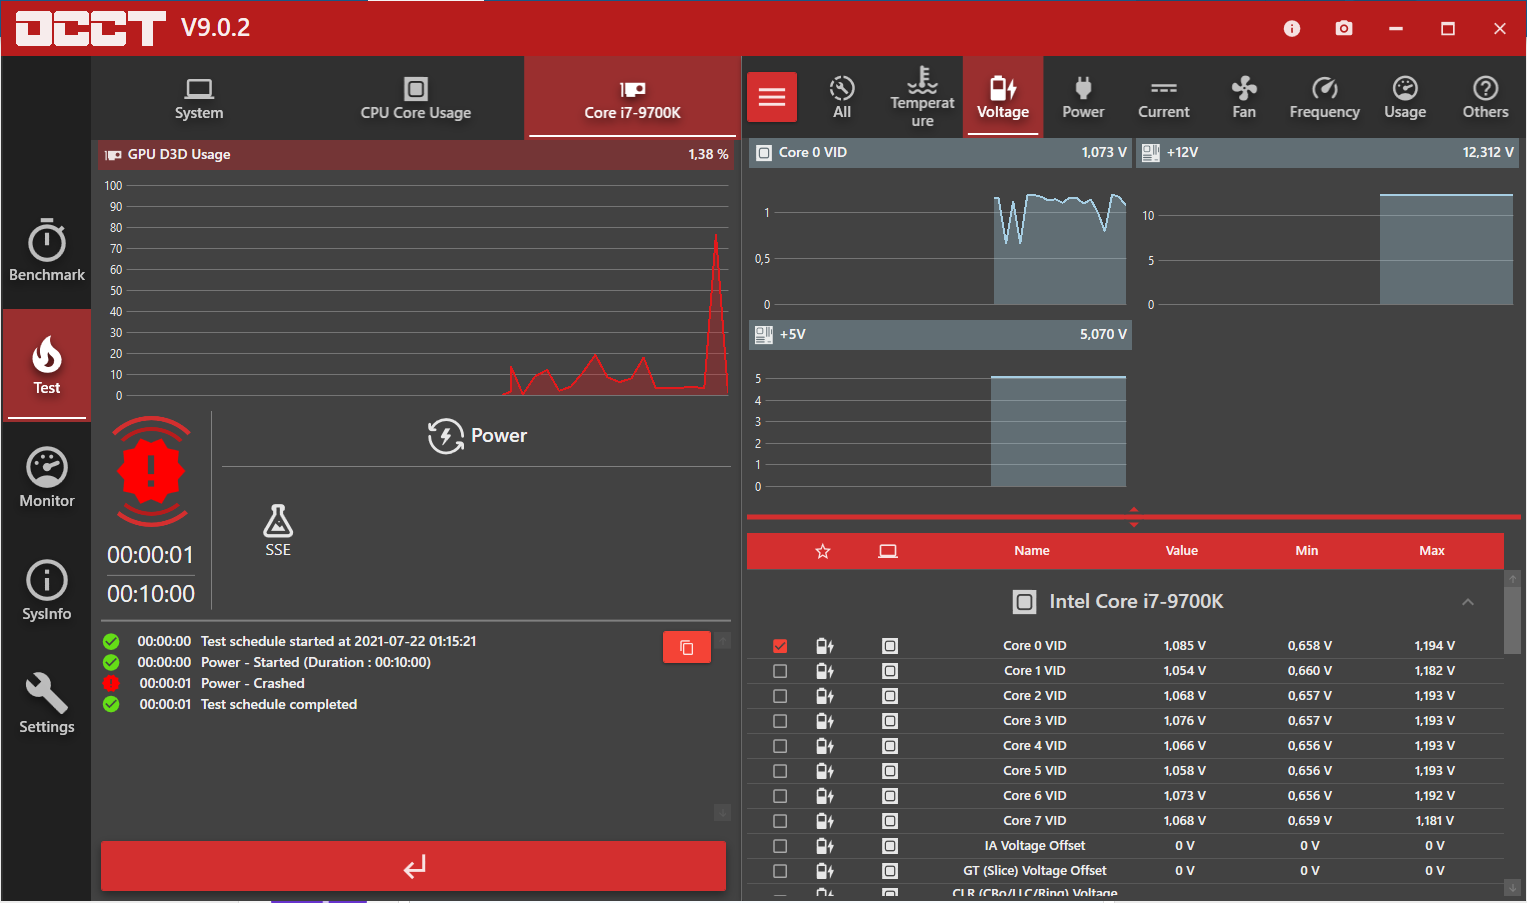Check the GT (Slice) Voltage Offset checkbox

tap(780, 871)
